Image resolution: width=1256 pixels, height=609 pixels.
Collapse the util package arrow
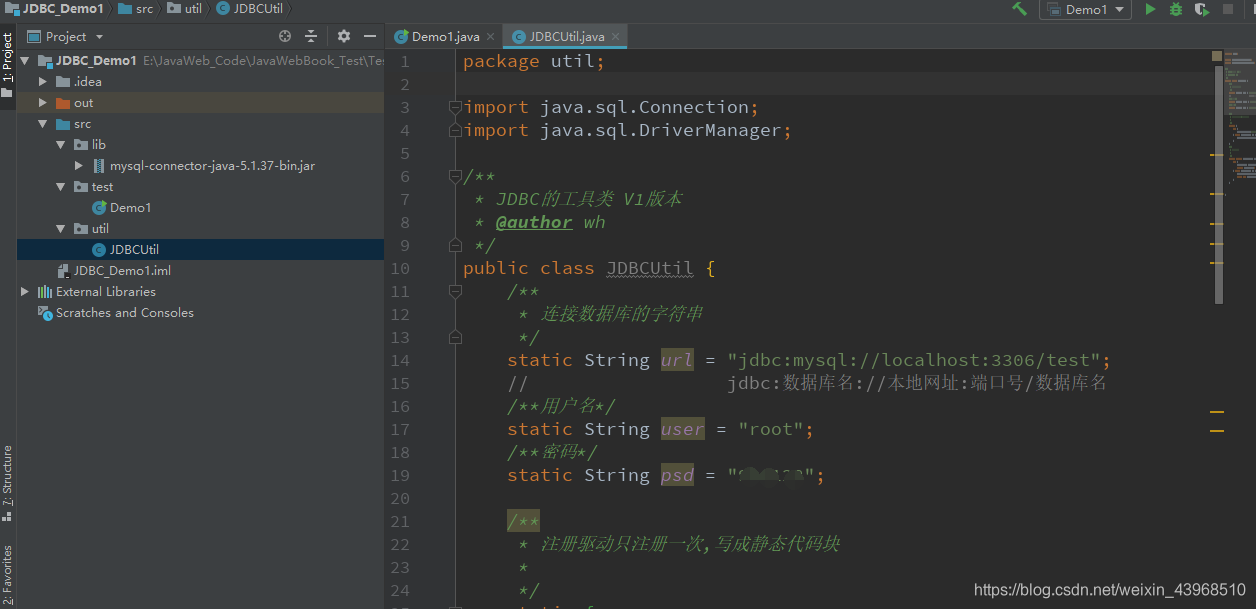61,229
